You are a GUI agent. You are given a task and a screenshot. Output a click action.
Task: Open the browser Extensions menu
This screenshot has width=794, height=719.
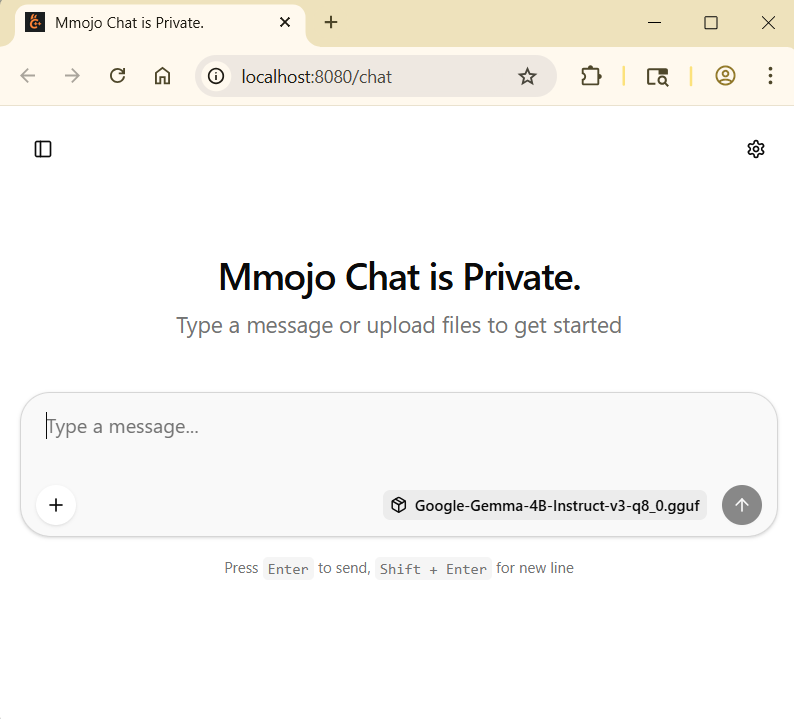[x=591, y=76]
